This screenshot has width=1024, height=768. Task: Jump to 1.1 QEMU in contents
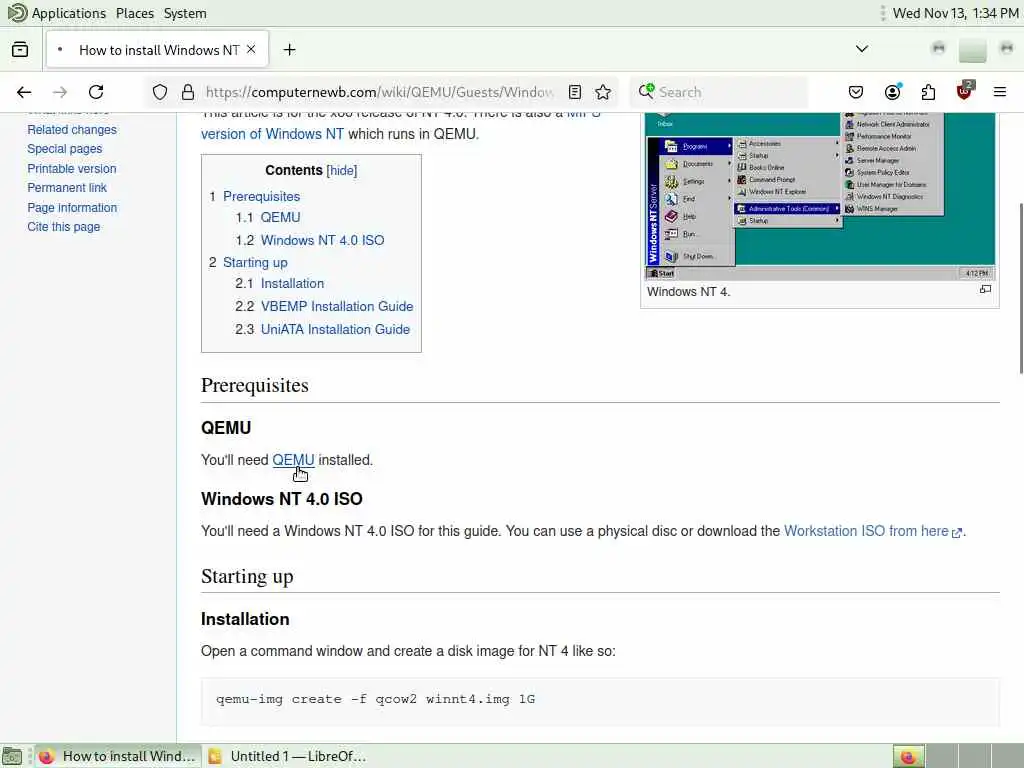pyautogui.click(x=280, y=217)
